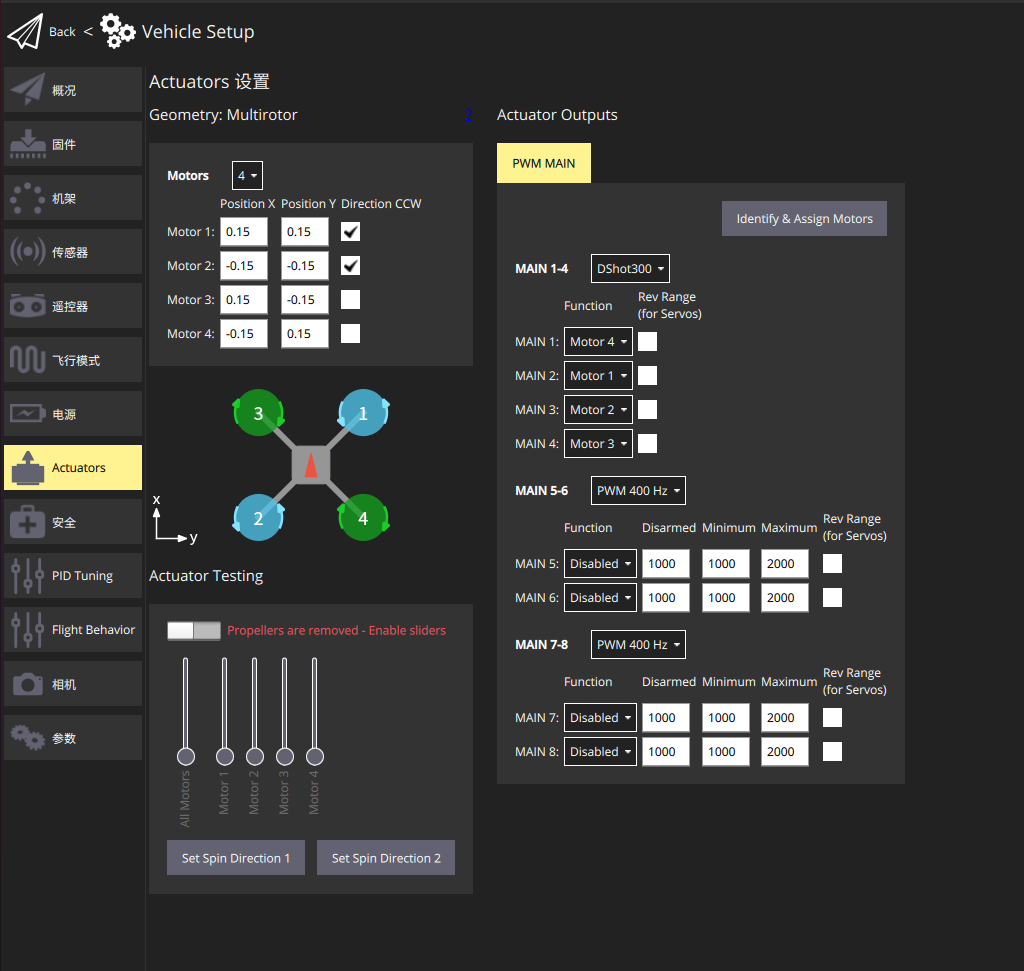1024x971 pixels.
Task: Click Motor 1 Position X input field
Action: tap(244, 232)
